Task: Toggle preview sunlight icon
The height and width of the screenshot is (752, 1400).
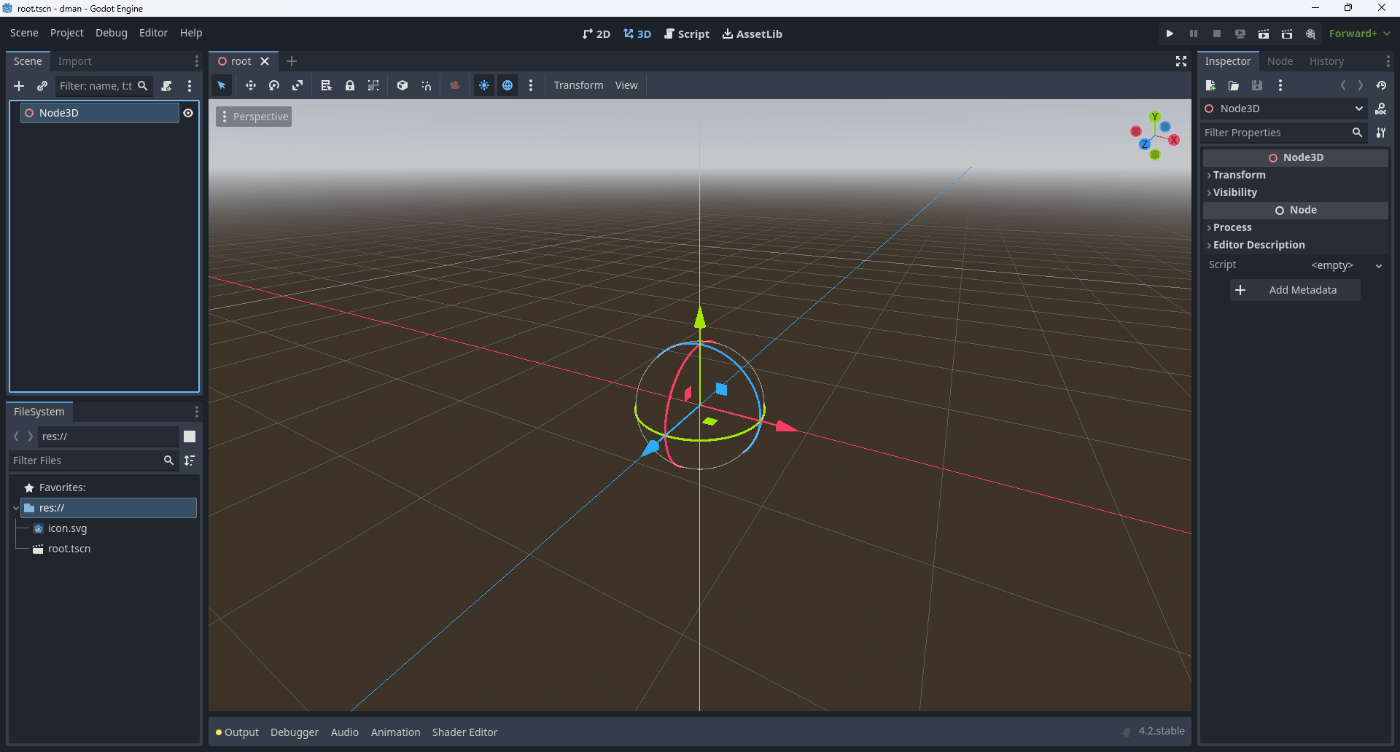Action: 484,85
